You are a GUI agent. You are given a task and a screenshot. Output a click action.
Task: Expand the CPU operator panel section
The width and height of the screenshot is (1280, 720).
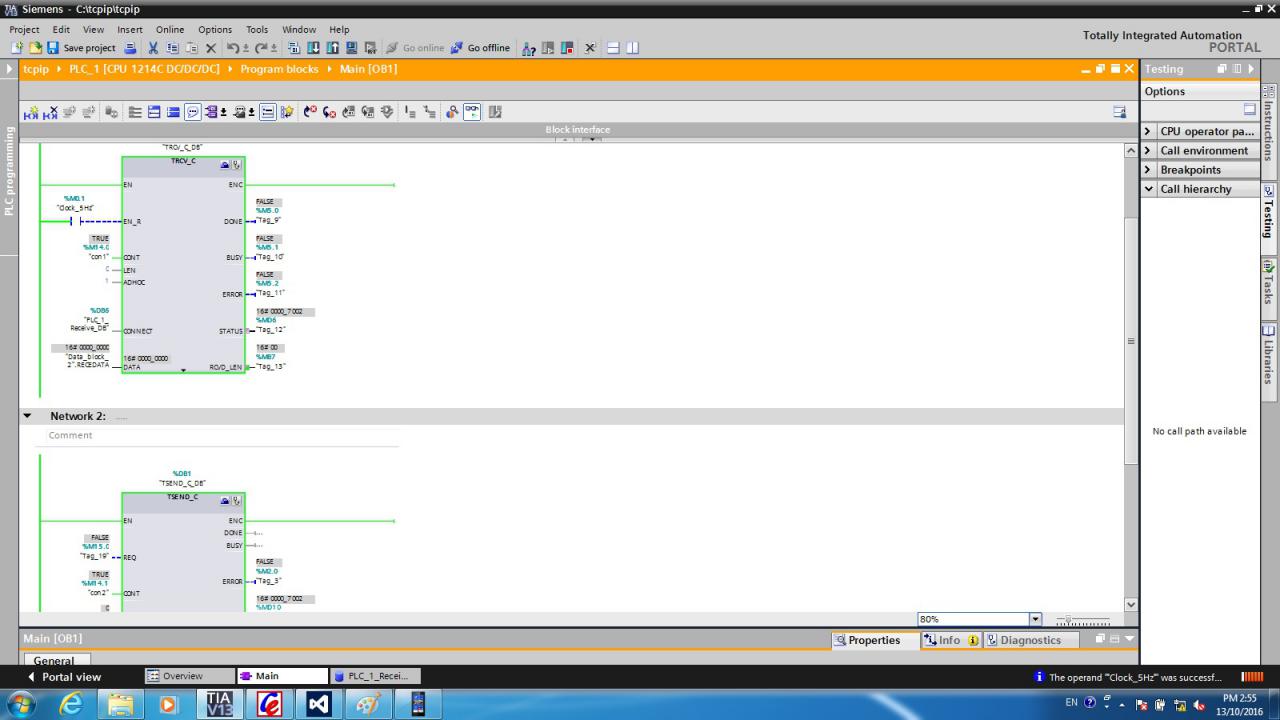tap(1148, 131)
